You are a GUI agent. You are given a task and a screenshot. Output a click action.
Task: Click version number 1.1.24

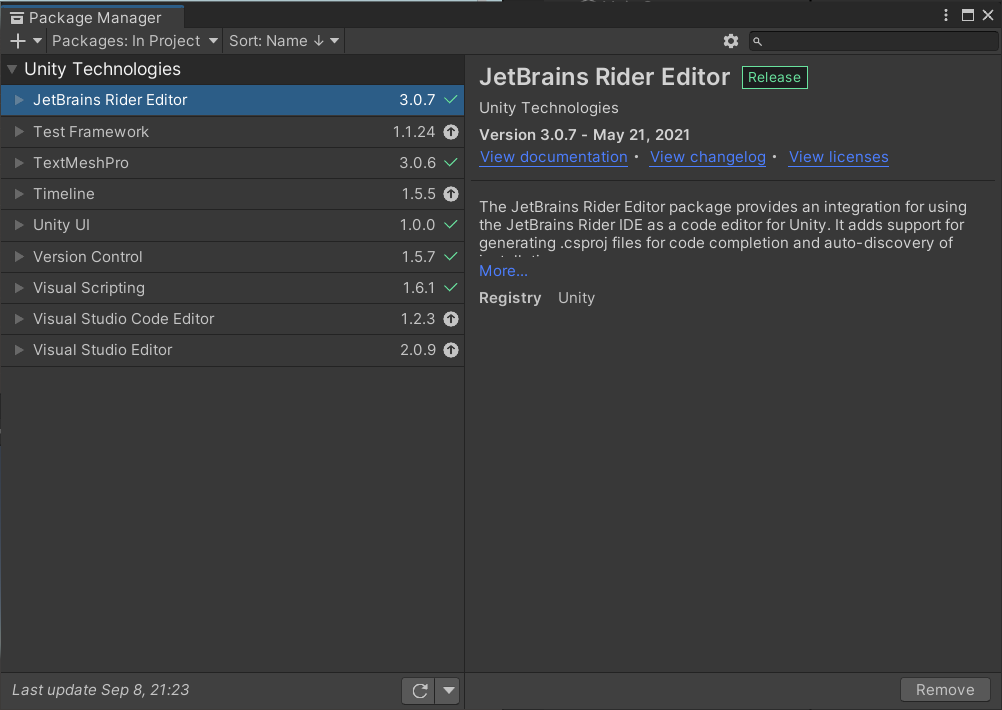(x=413, y=132)
